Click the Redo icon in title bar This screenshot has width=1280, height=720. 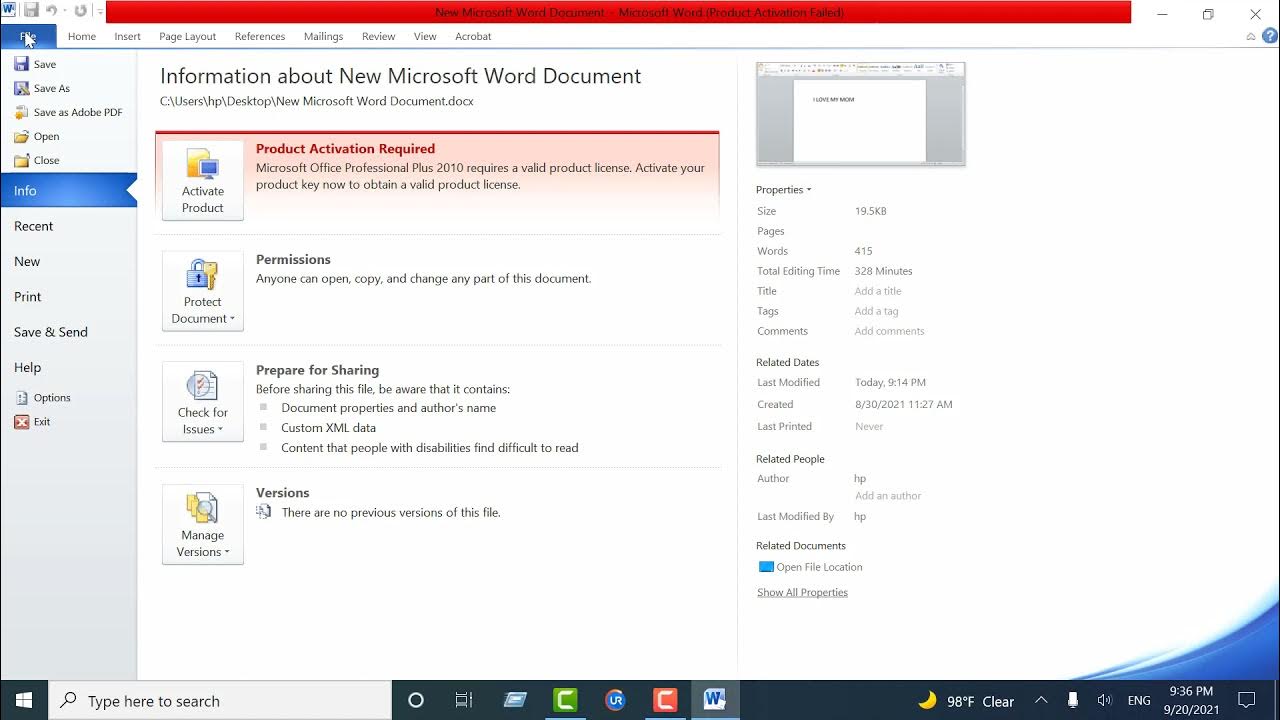(80, 11)
